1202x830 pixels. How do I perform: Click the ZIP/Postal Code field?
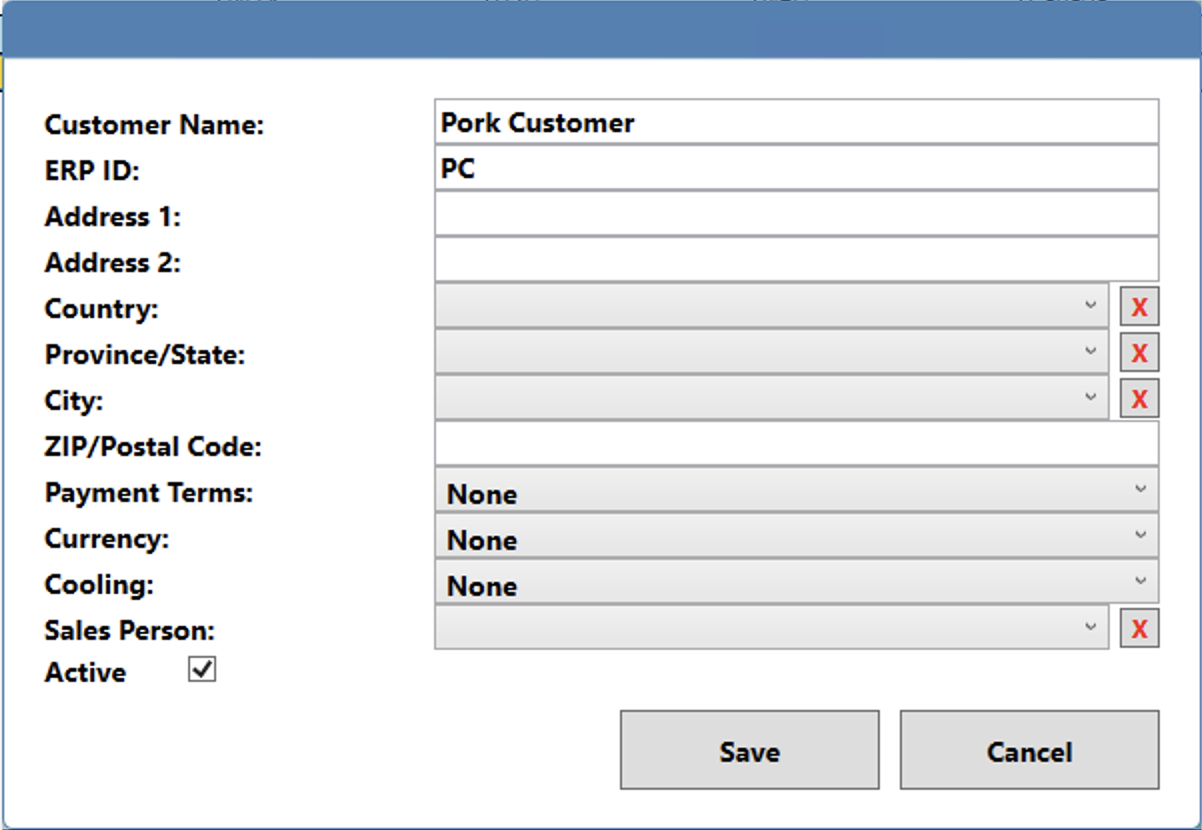pyautogui.click(x=796, y=444)
